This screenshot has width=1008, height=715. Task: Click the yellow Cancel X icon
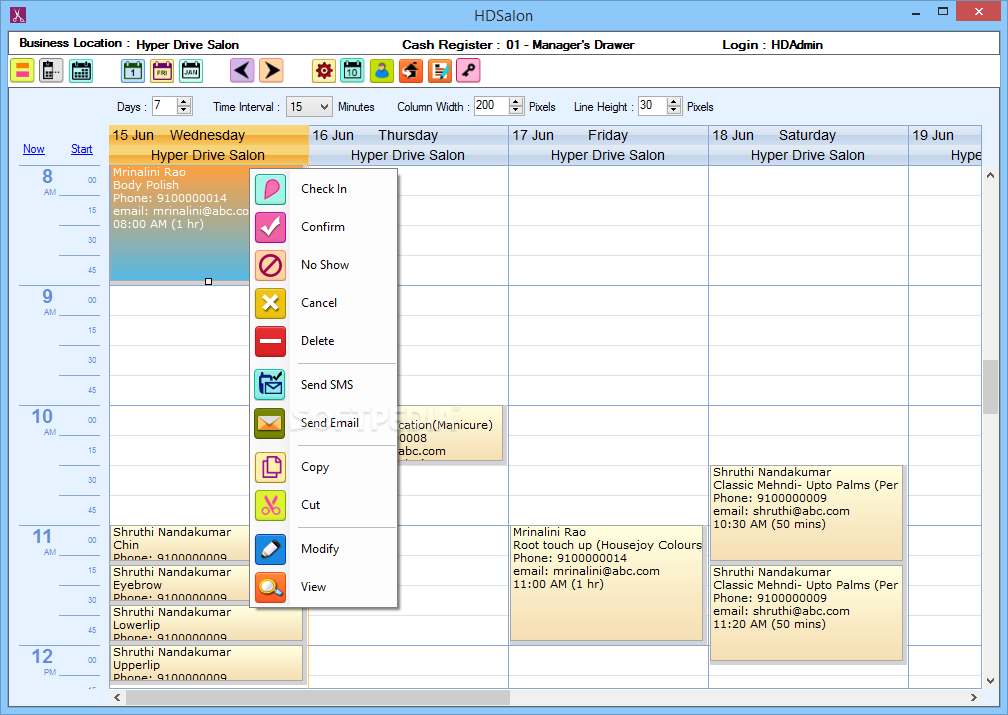pos(271,303)
